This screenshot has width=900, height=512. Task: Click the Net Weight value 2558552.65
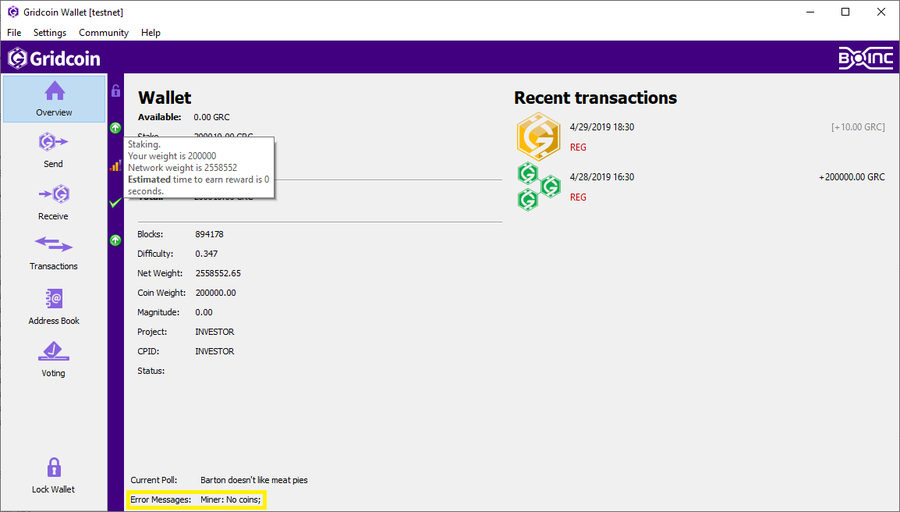[218, 273]
